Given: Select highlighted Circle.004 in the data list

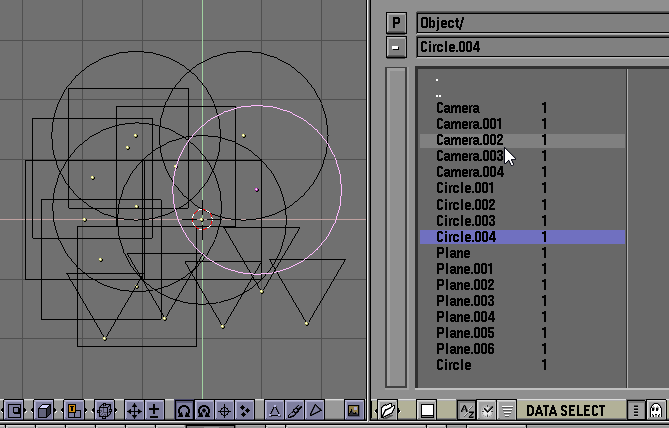Looking at the screenshot, I should (522, 237).
